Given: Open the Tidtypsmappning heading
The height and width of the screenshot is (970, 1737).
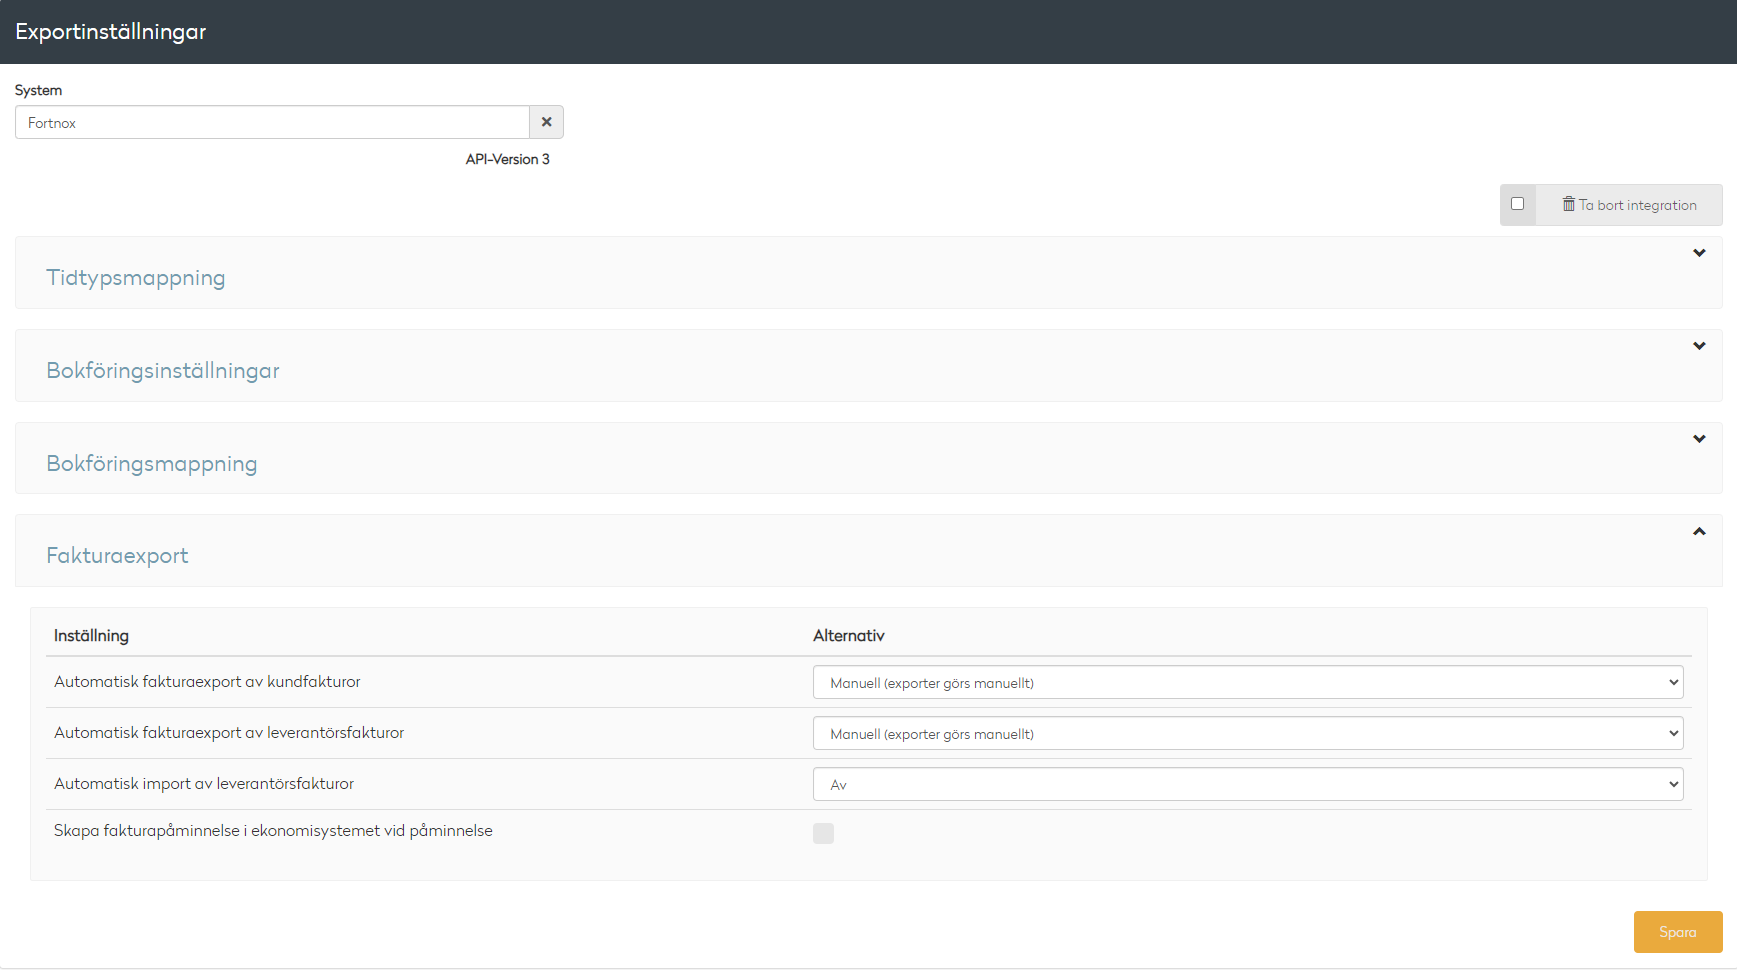Looking at the screenshot, I should point(136,277).
